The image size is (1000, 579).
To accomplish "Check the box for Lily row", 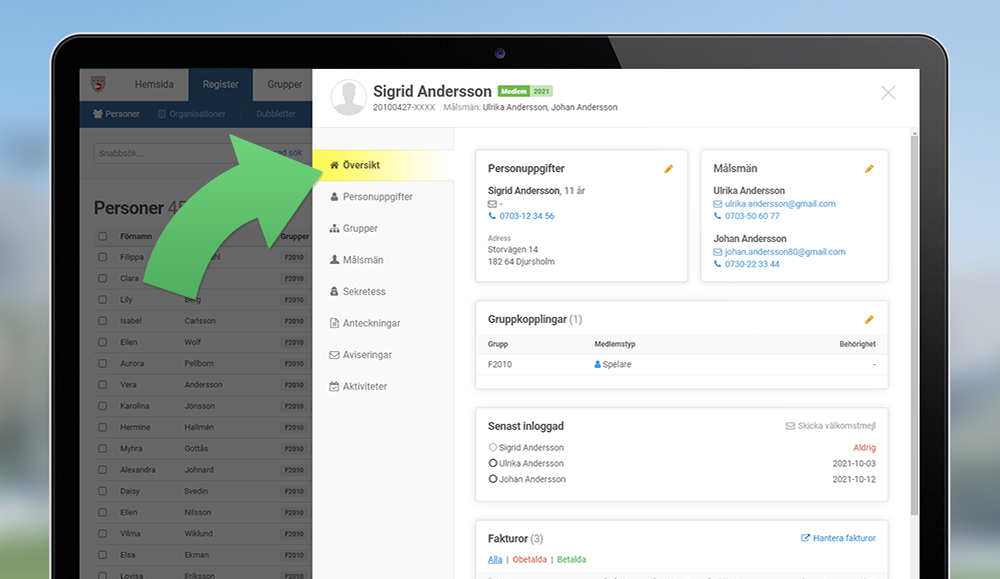I will click(x=102, y=300).
